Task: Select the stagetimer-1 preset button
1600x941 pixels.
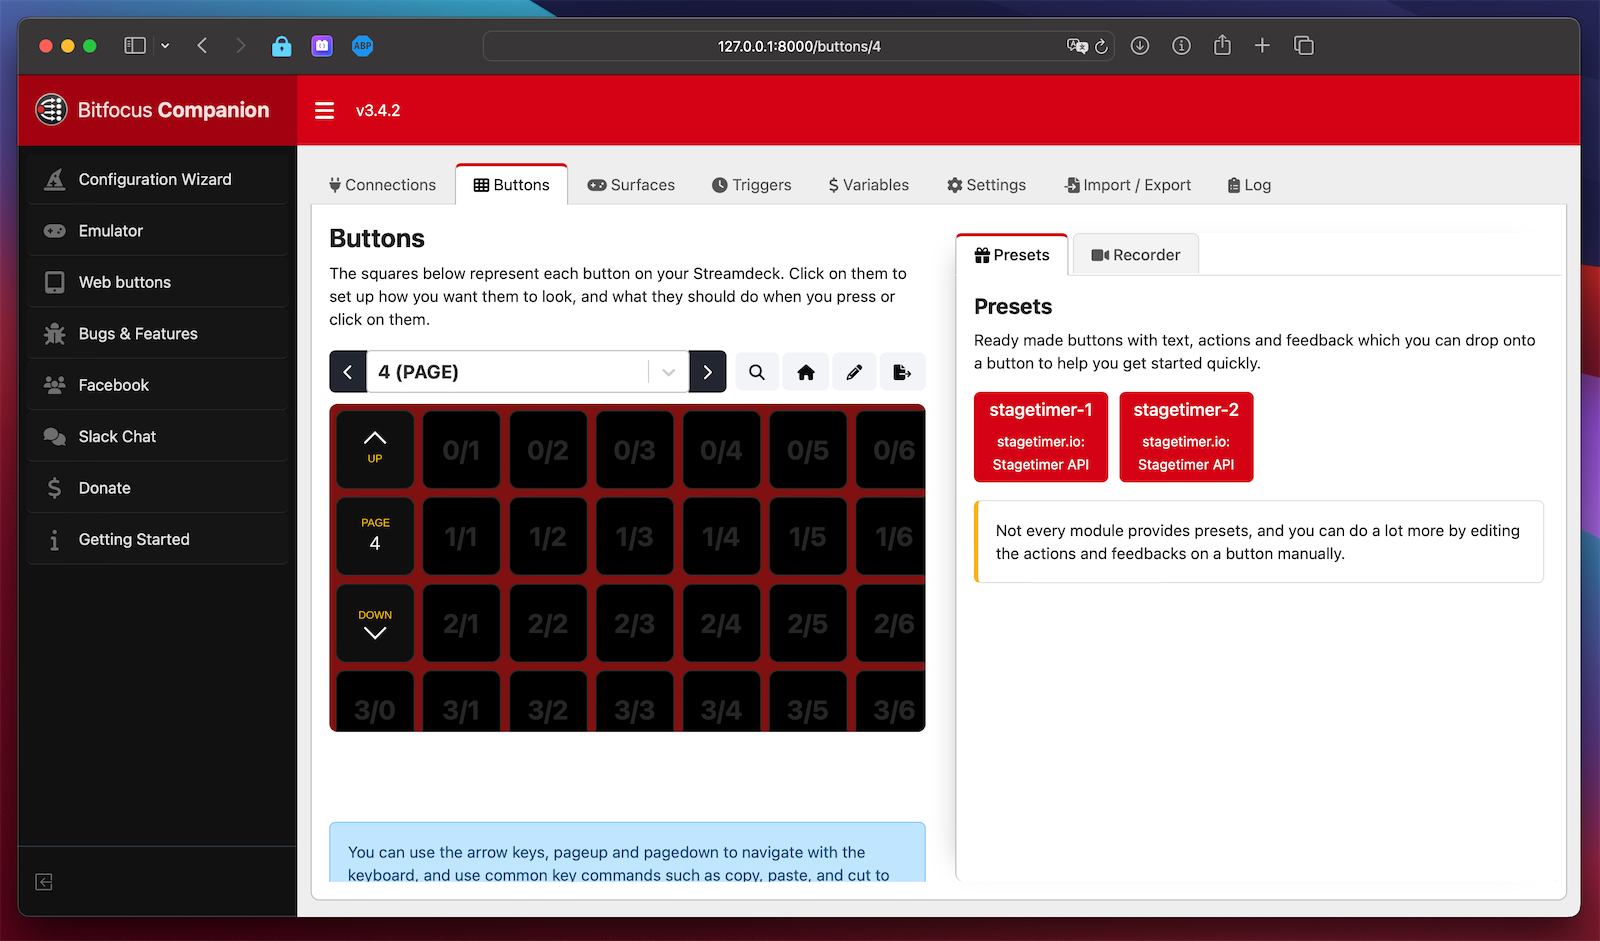Action: (x=1041, y=437)
